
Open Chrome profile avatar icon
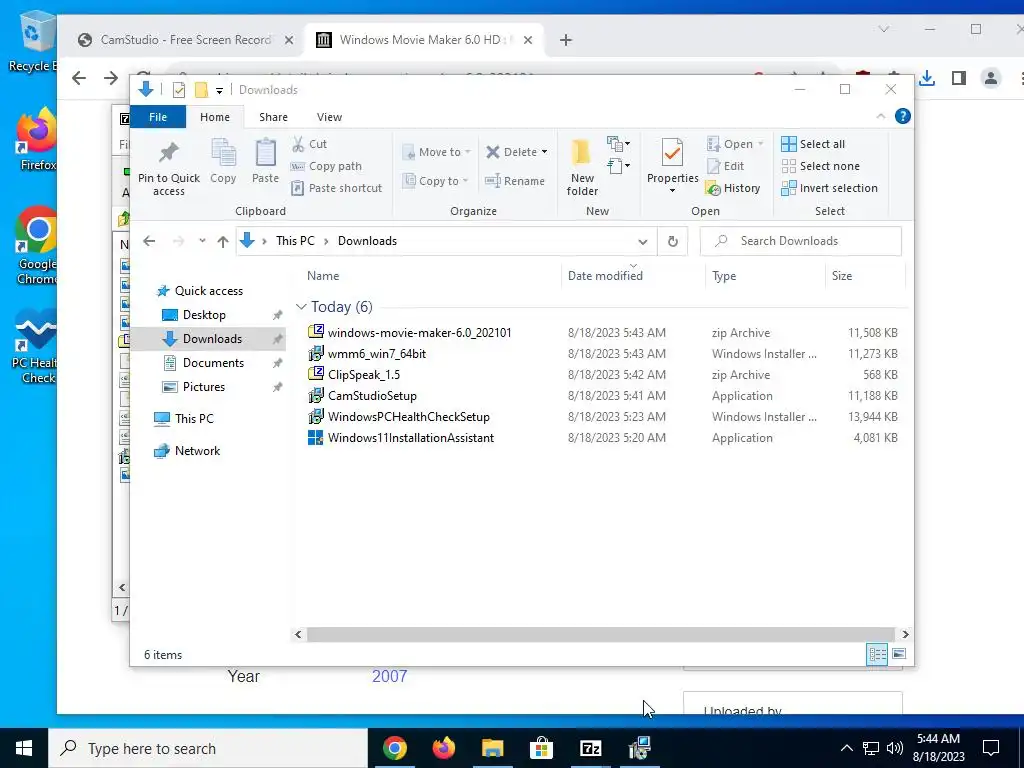click(991, 78)
